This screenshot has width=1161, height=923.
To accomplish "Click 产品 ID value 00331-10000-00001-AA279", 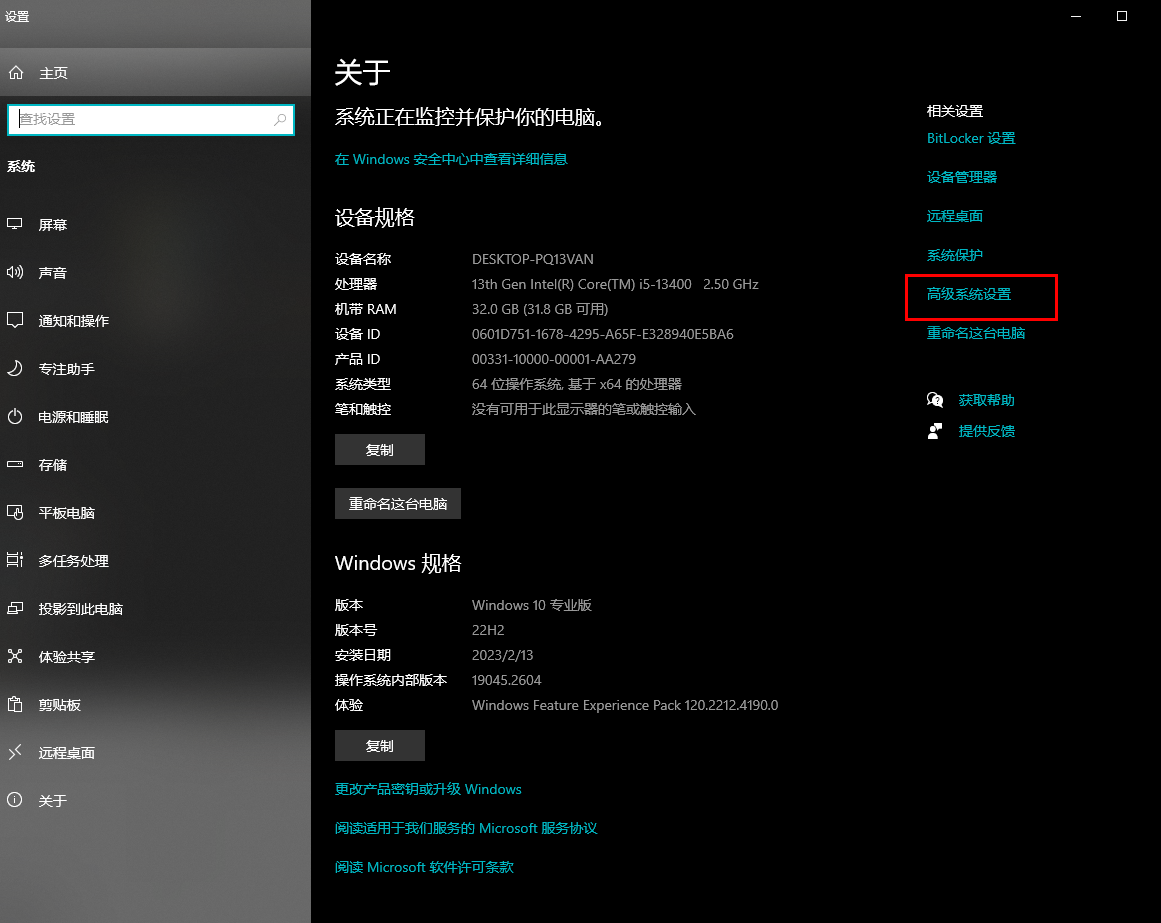I will [x=554, y=359].
